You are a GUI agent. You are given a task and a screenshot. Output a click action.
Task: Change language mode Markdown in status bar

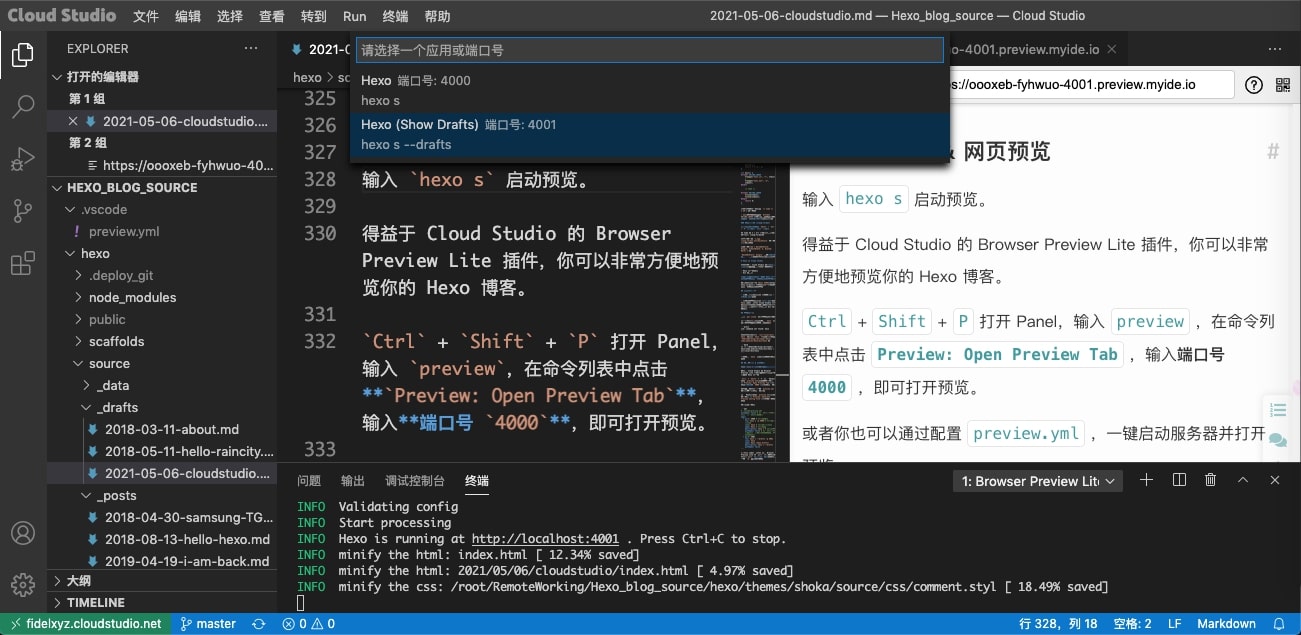[1226, 624]
